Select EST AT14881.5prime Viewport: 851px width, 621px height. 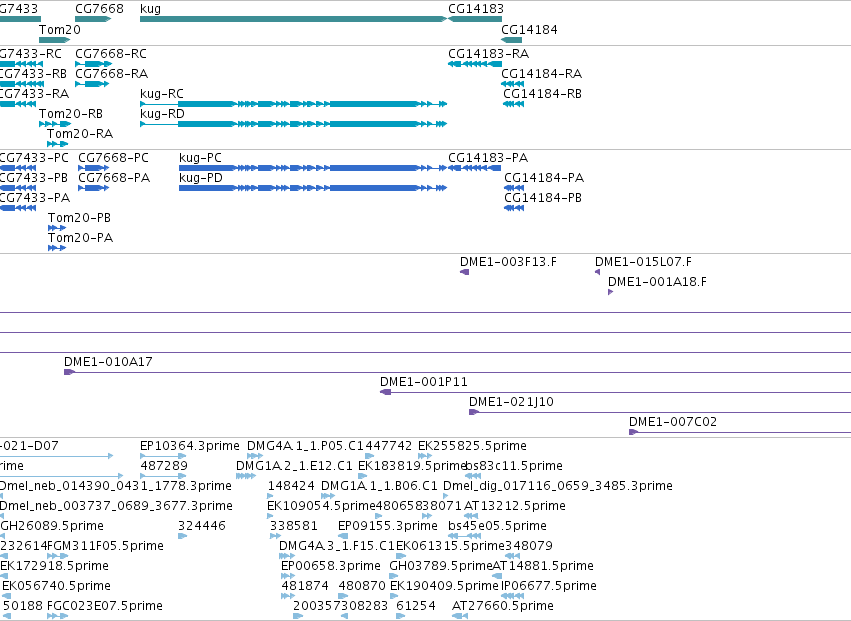click(x=497, y=576)
